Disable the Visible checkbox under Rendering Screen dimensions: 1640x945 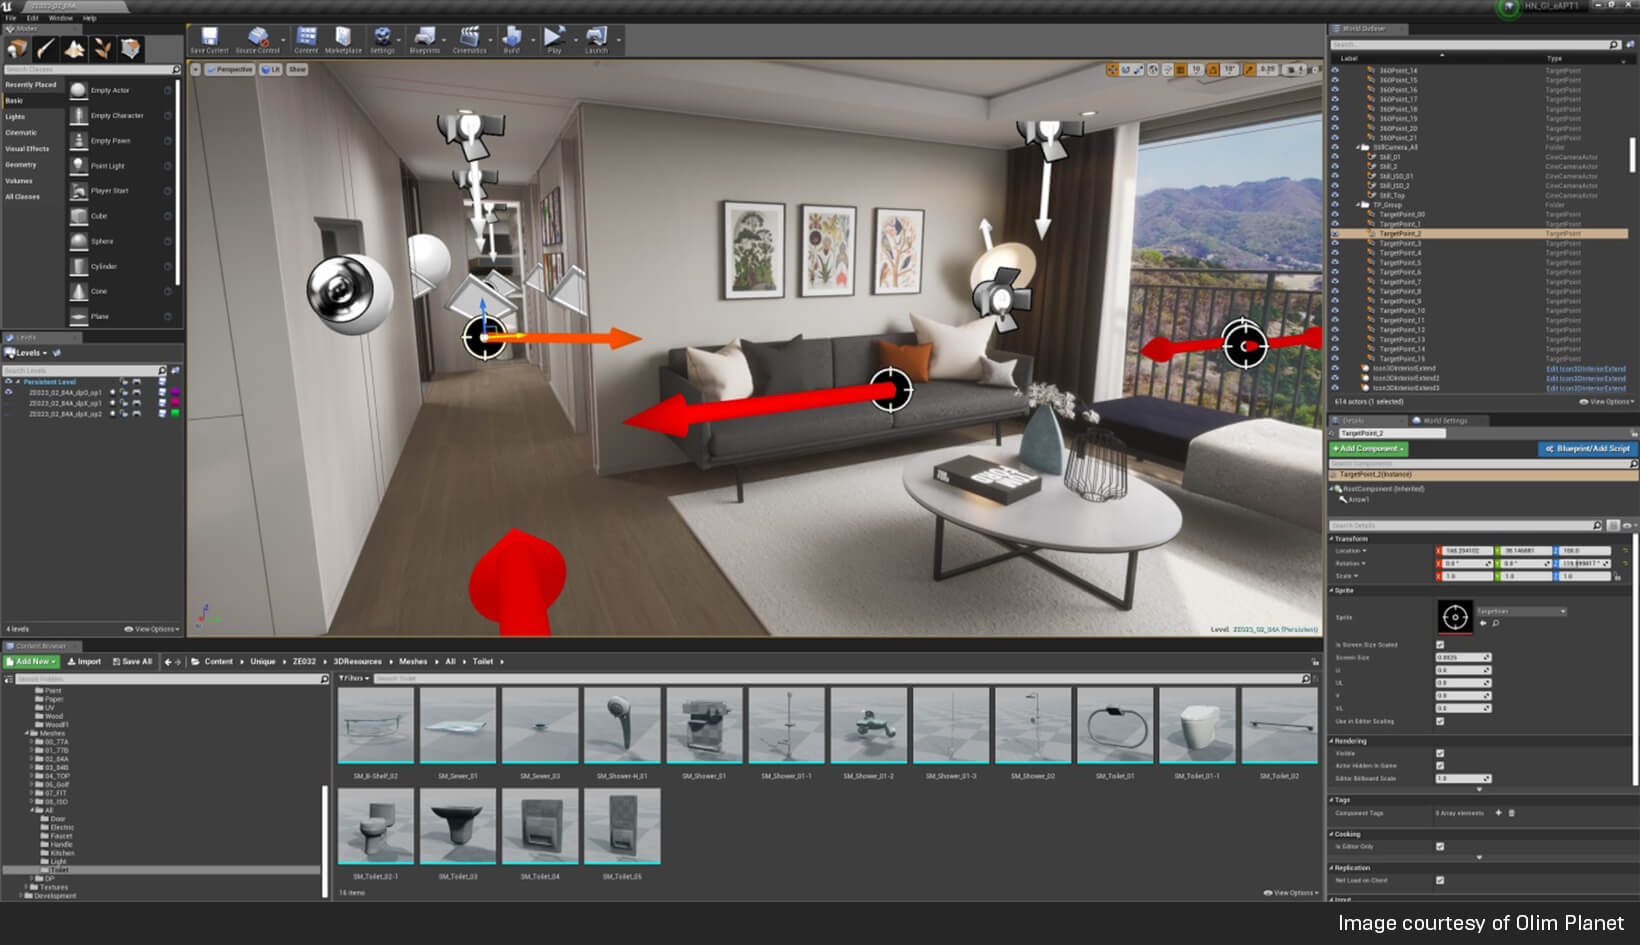click(1440, 755)
